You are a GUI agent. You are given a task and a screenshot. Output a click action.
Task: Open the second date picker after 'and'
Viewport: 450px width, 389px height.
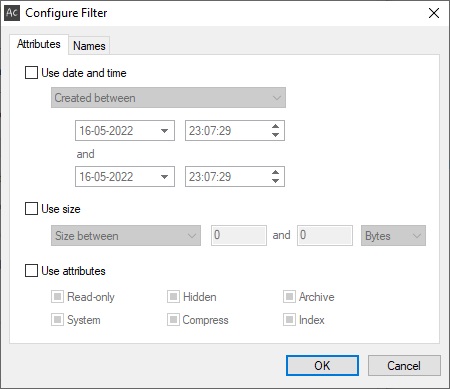tap(164, 177)
